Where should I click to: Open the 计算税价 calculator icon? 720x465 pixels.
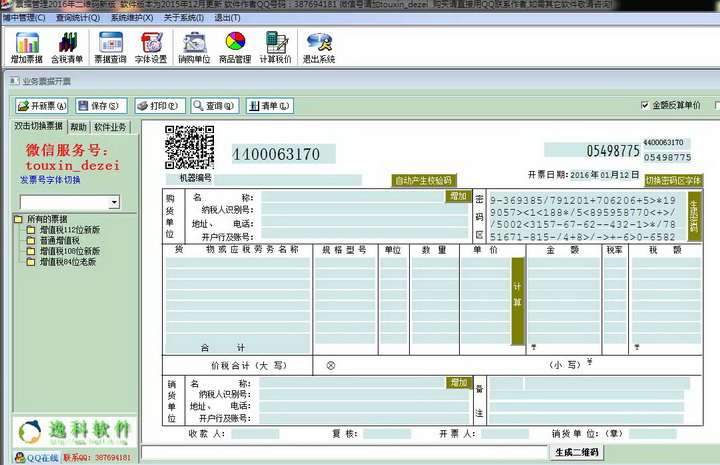click(276, 48)
